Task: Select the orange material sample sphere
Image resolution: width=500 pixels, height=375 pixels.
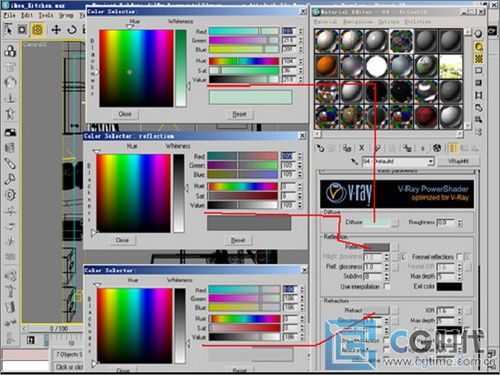Action: [x=327, y=66]
